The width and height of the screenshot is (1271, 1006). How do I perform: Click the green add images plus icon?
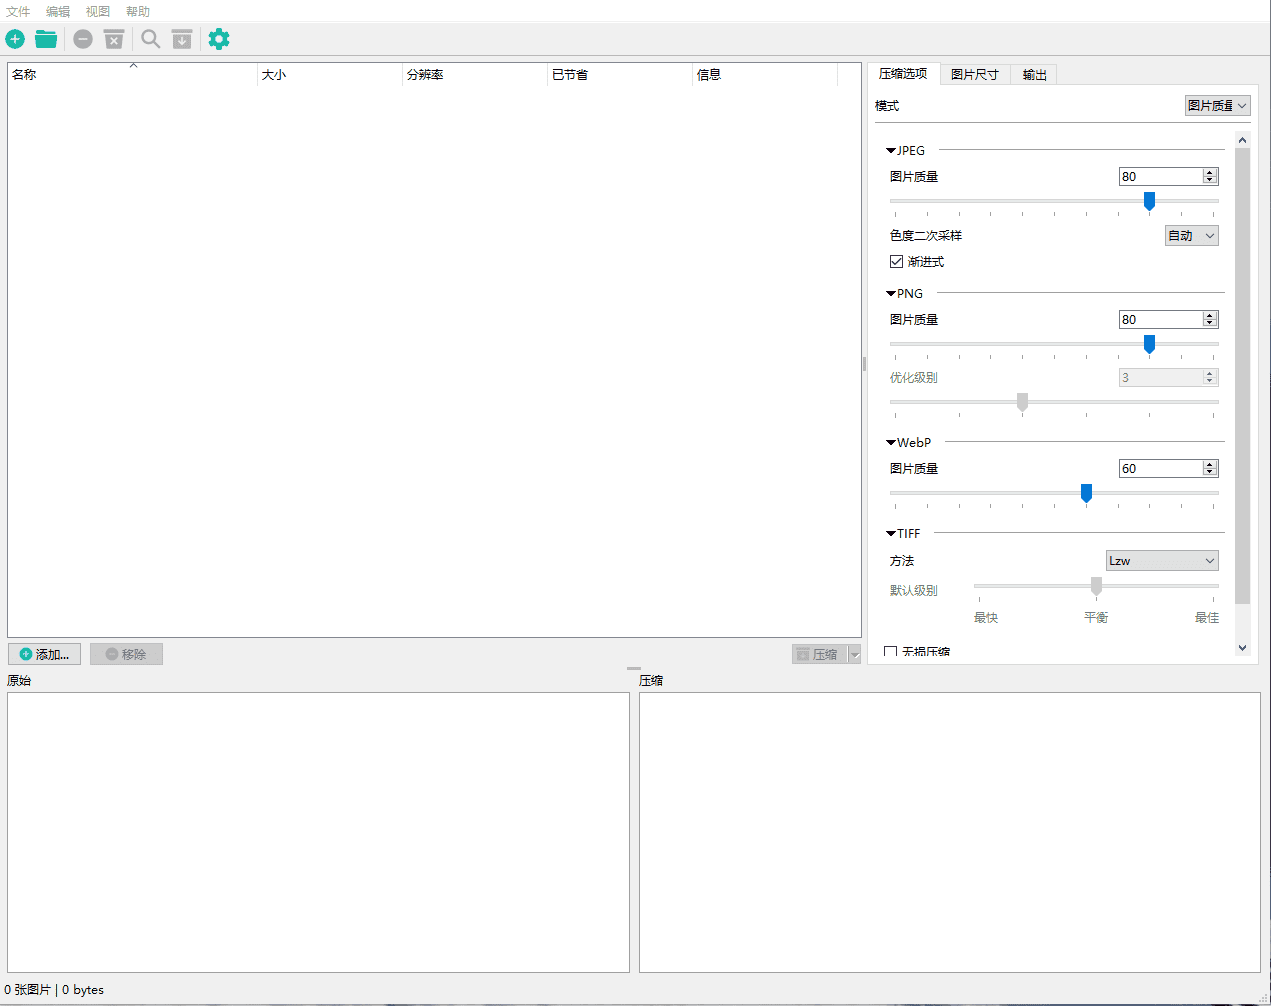pos(15,39)
